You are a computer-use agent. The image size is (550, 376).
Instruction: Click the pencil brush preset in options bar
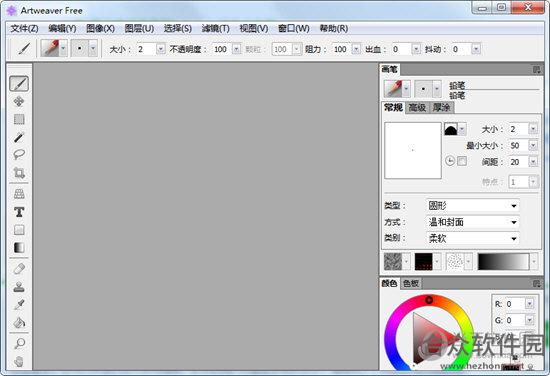tap(50, 48)
